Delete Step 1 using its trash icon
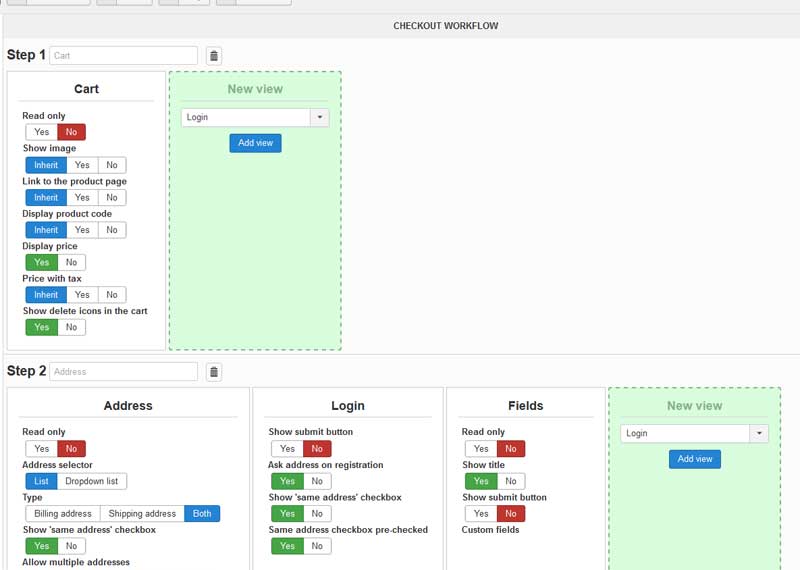The width and height of the screenshot is (800, 570). (214, 56)
